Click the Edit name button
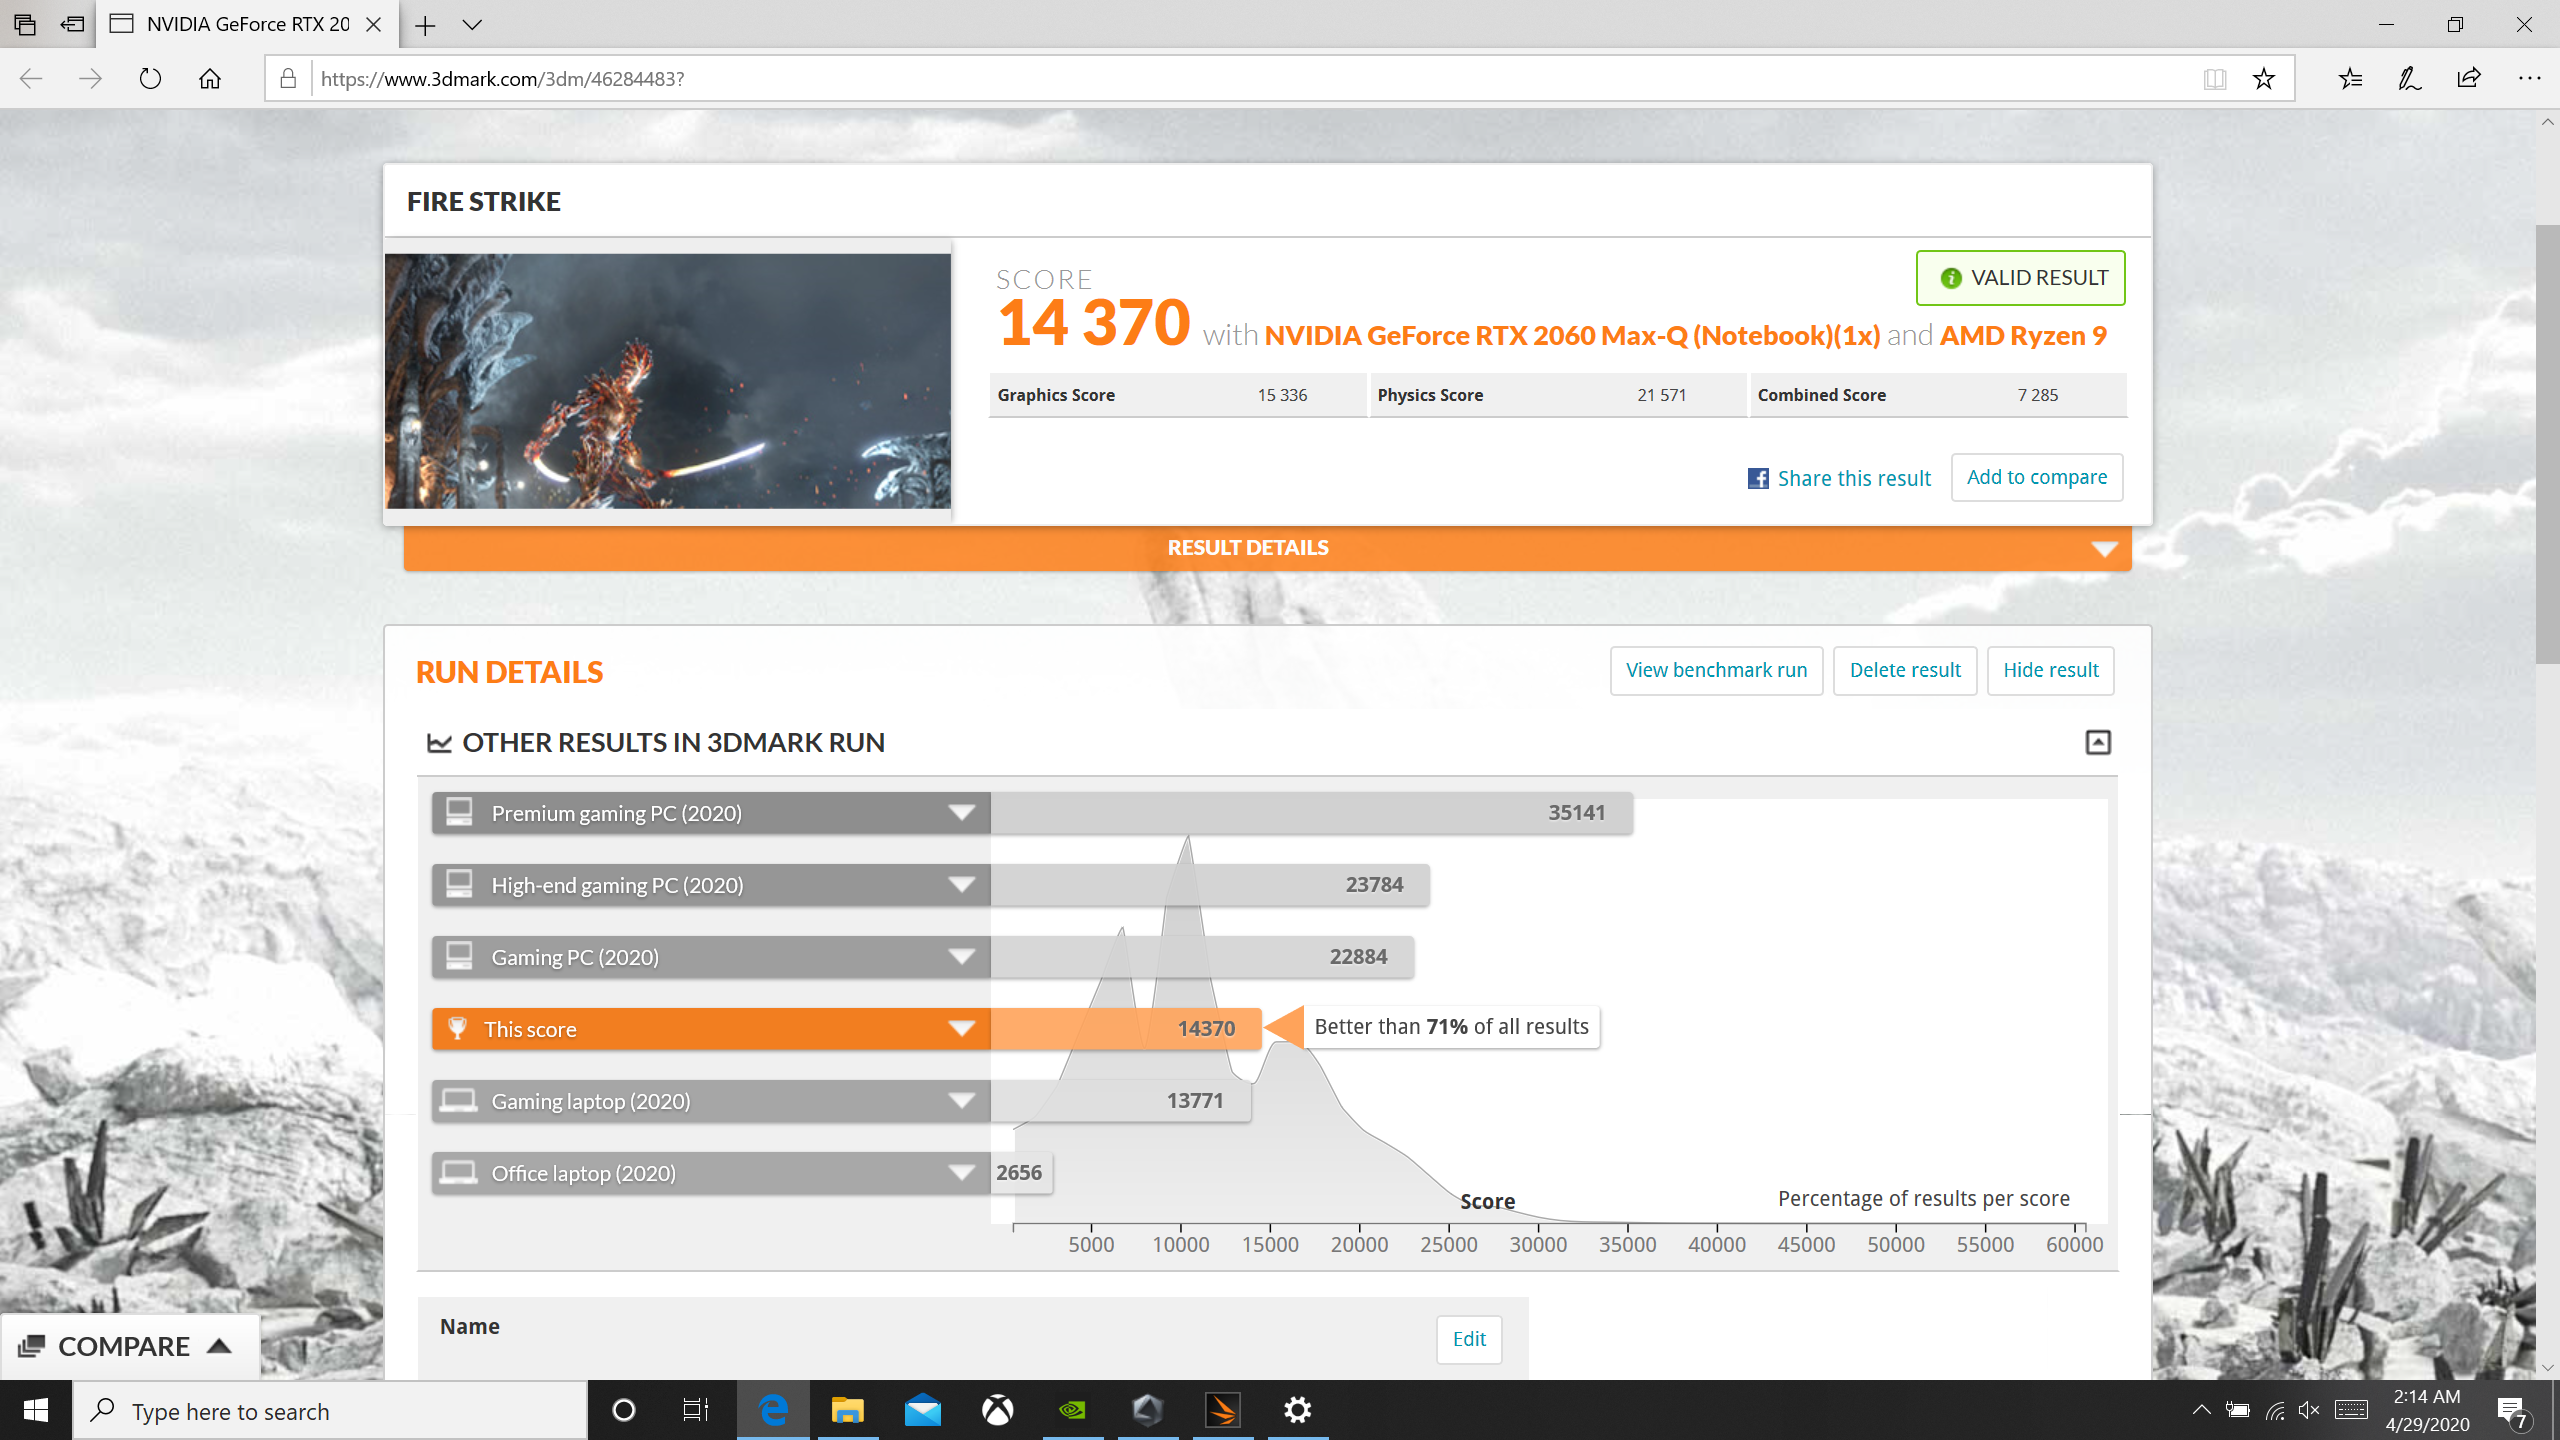Image resolution: width=2560 pixels, height=1440 pixels. [x=1469, y=1339]
